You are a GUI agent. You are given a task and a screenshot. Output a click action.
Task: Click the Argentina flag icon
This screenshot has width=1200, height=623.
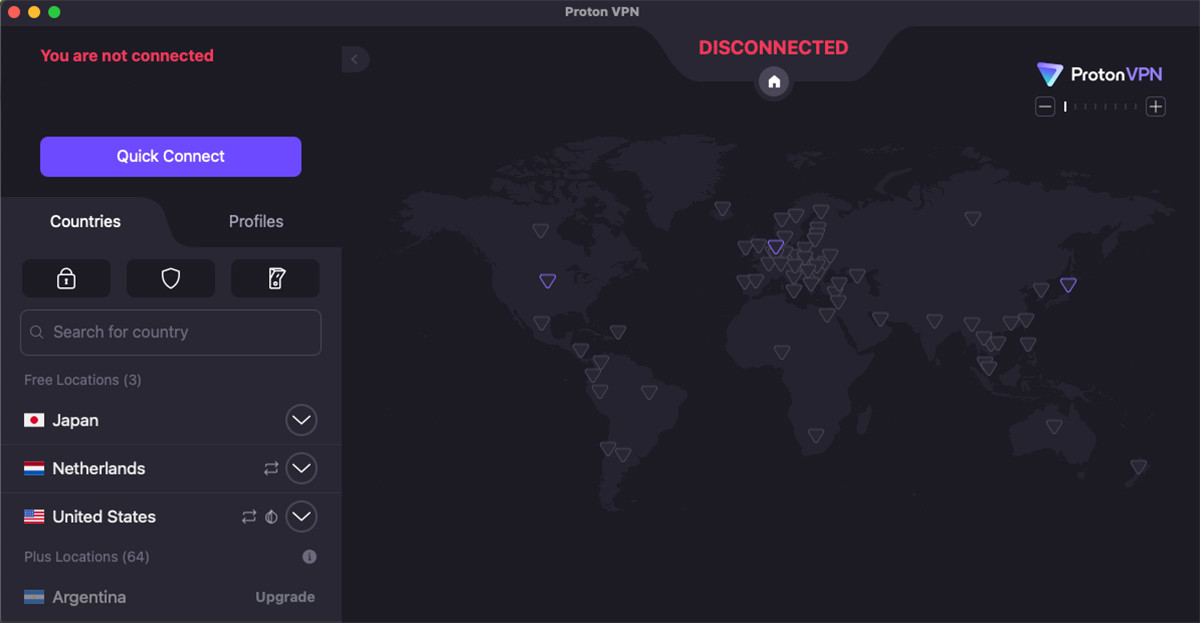pyautogui.click(x=34, y=597)
